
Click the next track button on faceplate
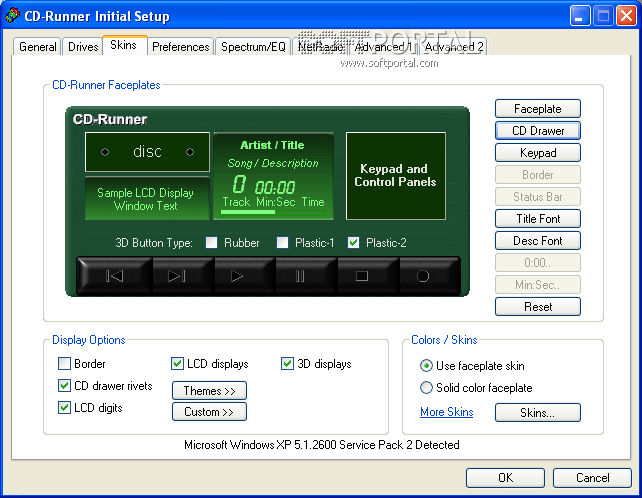[x=183, y=276]
